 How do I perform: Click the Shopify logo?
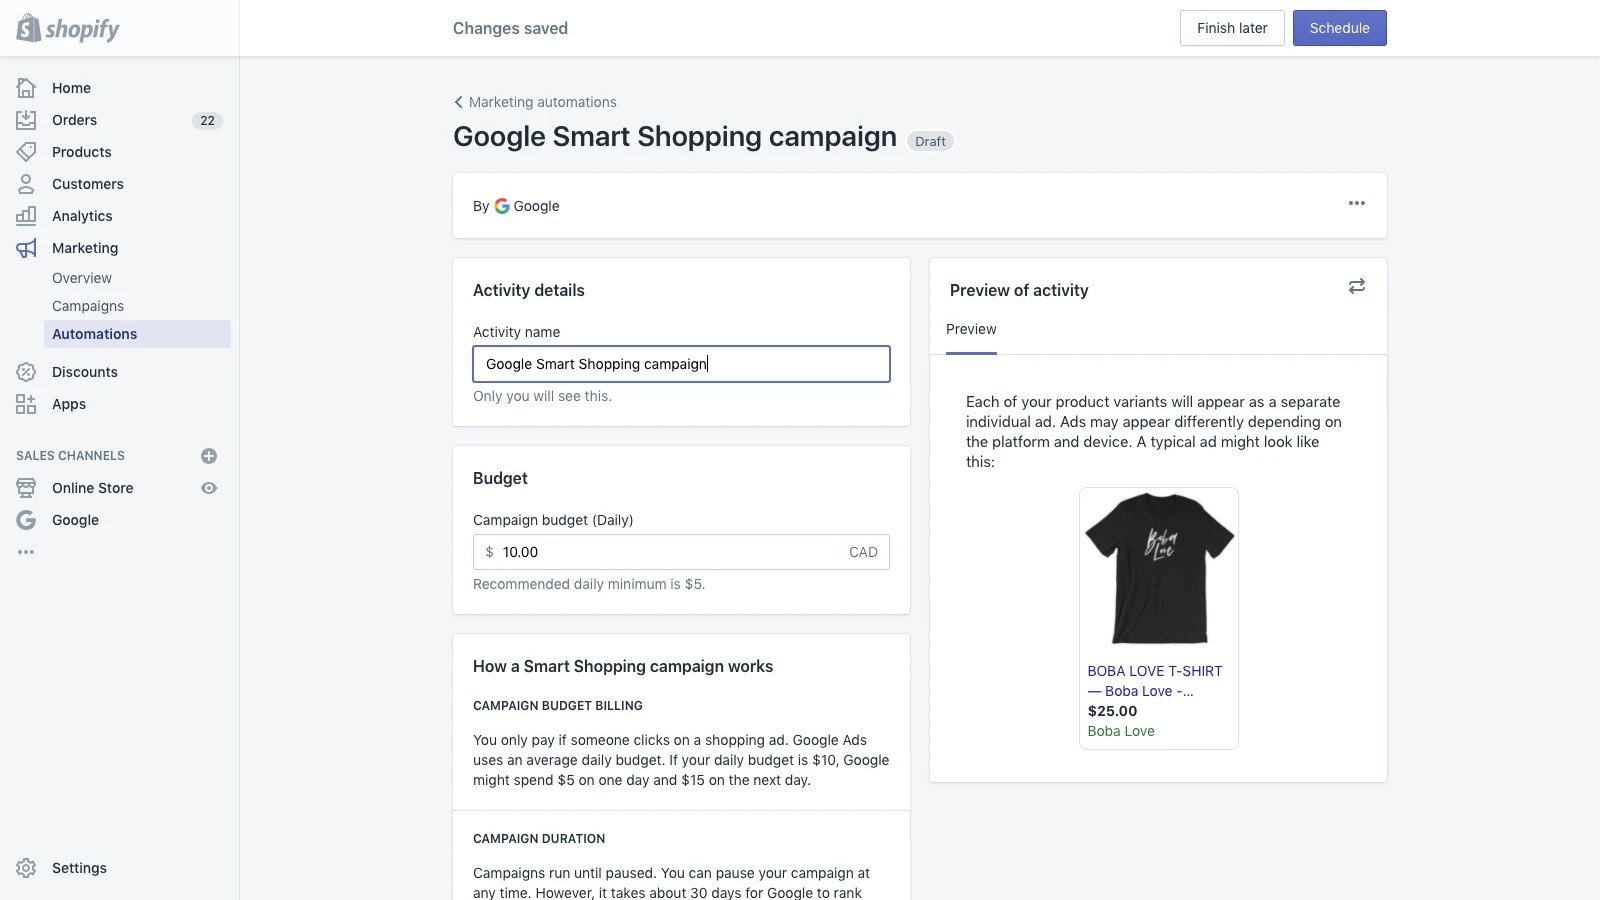pos(68,28)
